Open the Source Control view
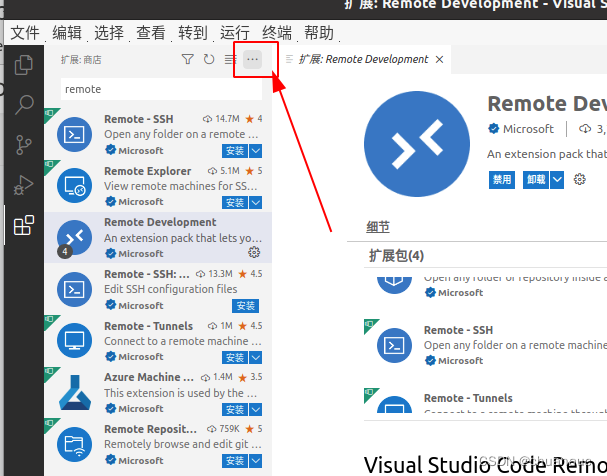607x476 pixels. coord(24,144)
